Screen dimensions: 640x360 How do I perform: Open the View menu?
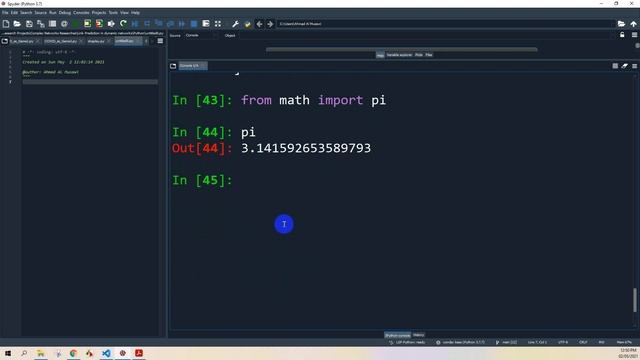[x=124, y=13]
